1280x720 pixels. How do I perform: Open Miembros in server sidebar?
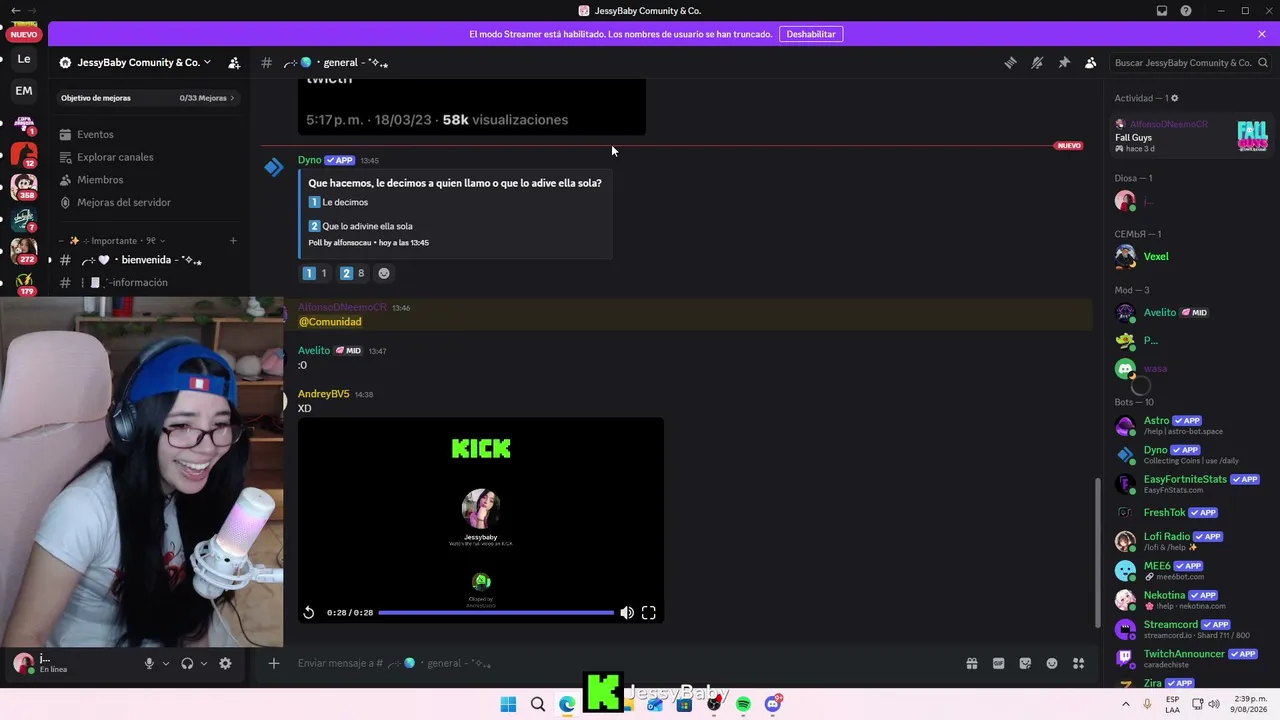[x=100, y=180]
